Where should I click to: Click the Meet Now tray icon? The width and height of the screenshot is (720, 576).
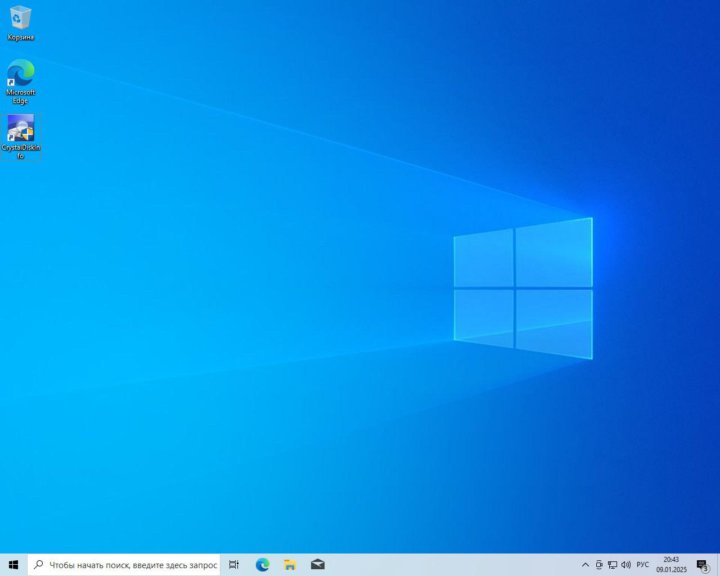click(x=599, y=565)
